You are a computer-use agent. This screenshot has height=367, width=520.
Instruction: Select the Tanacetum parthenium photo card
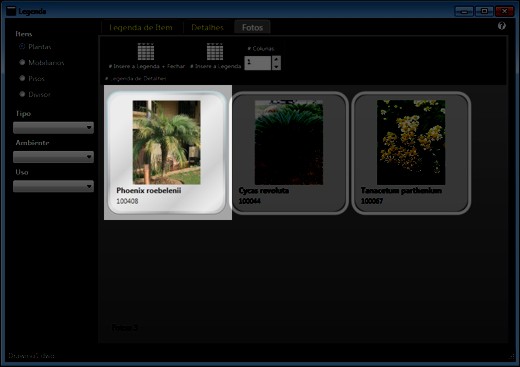411,153
